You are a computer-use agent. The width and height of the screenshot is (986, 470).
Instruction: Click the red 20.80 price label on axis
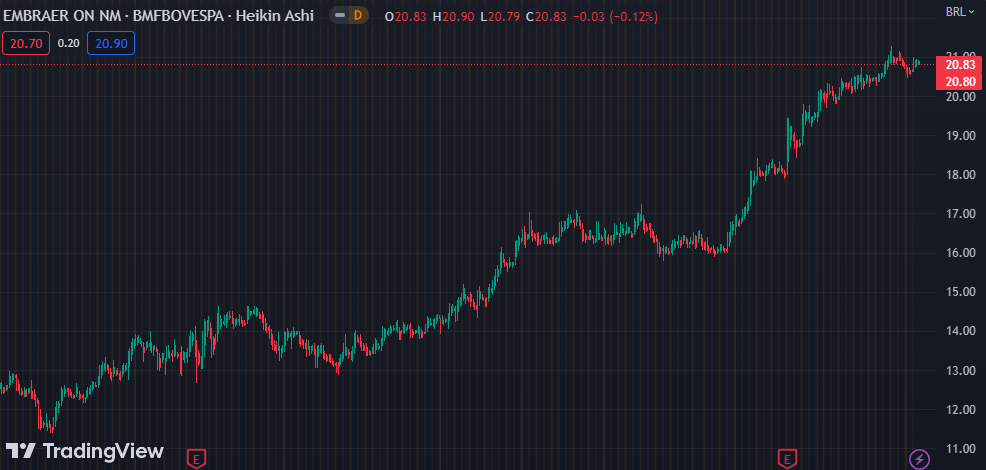pyautogui.click(x=958, y=81)
